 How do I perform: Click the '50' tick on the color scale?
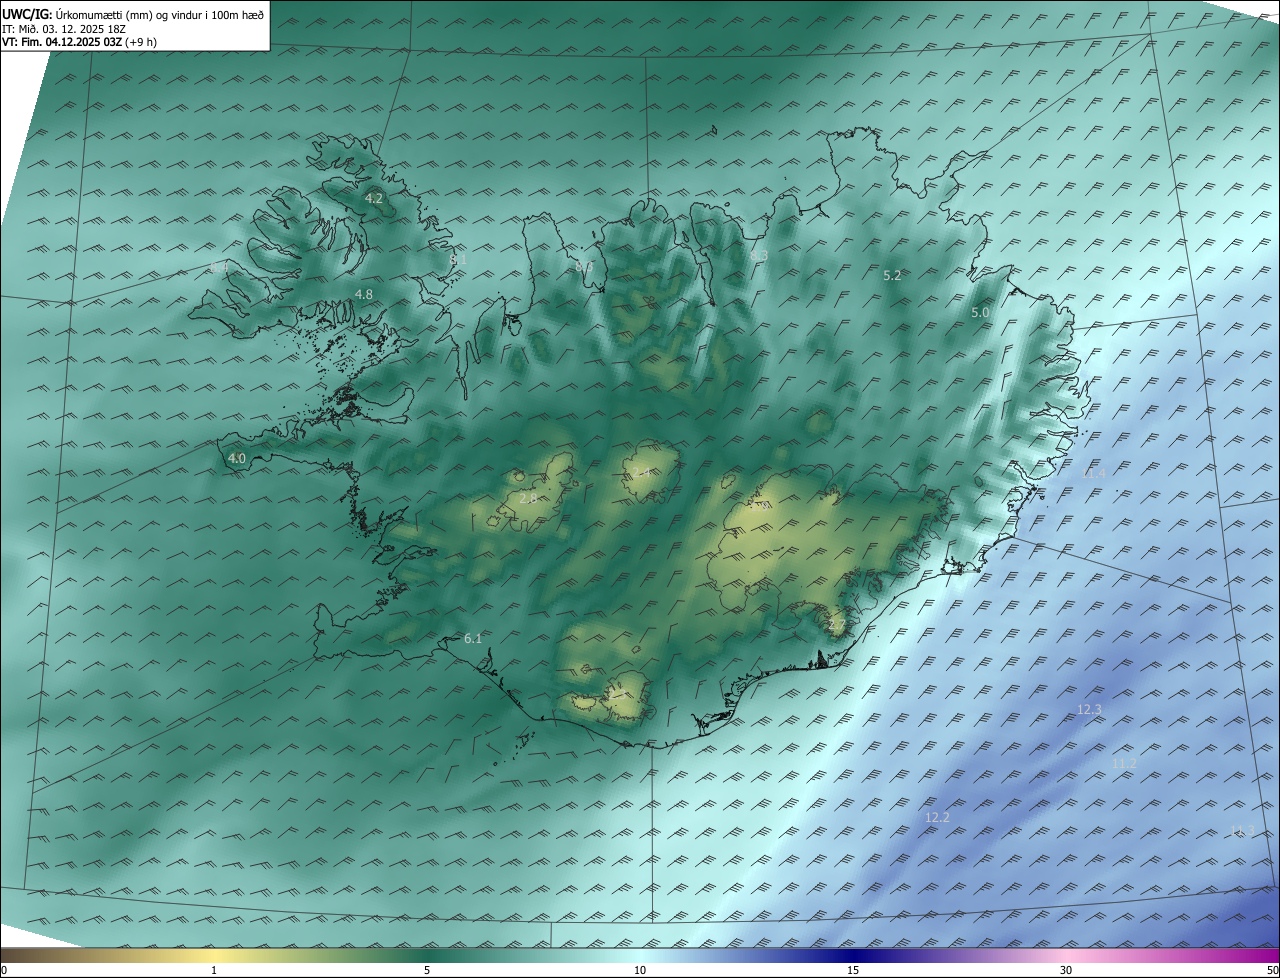click(x=1272, y=970)
